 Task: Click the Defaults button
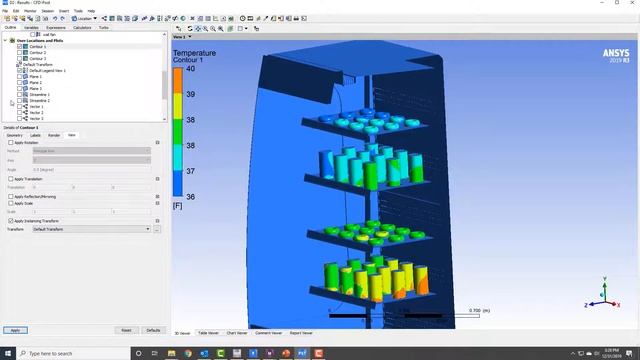point(153,330)
